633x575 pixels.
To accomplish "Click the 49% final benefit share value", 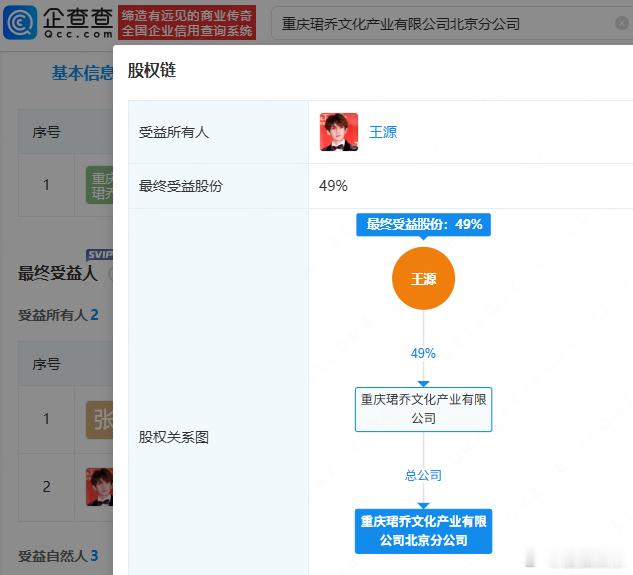I will coord(333,186).
